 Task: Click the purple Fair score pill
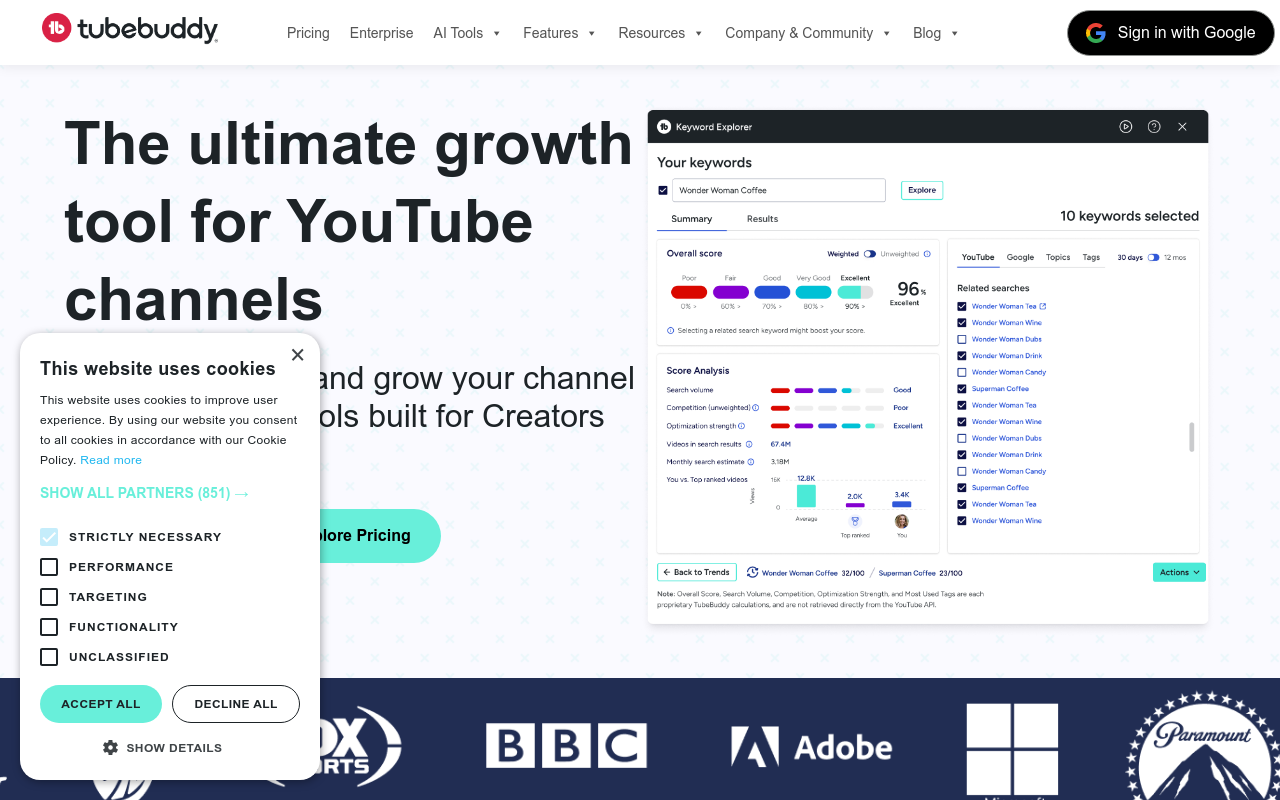731,292
